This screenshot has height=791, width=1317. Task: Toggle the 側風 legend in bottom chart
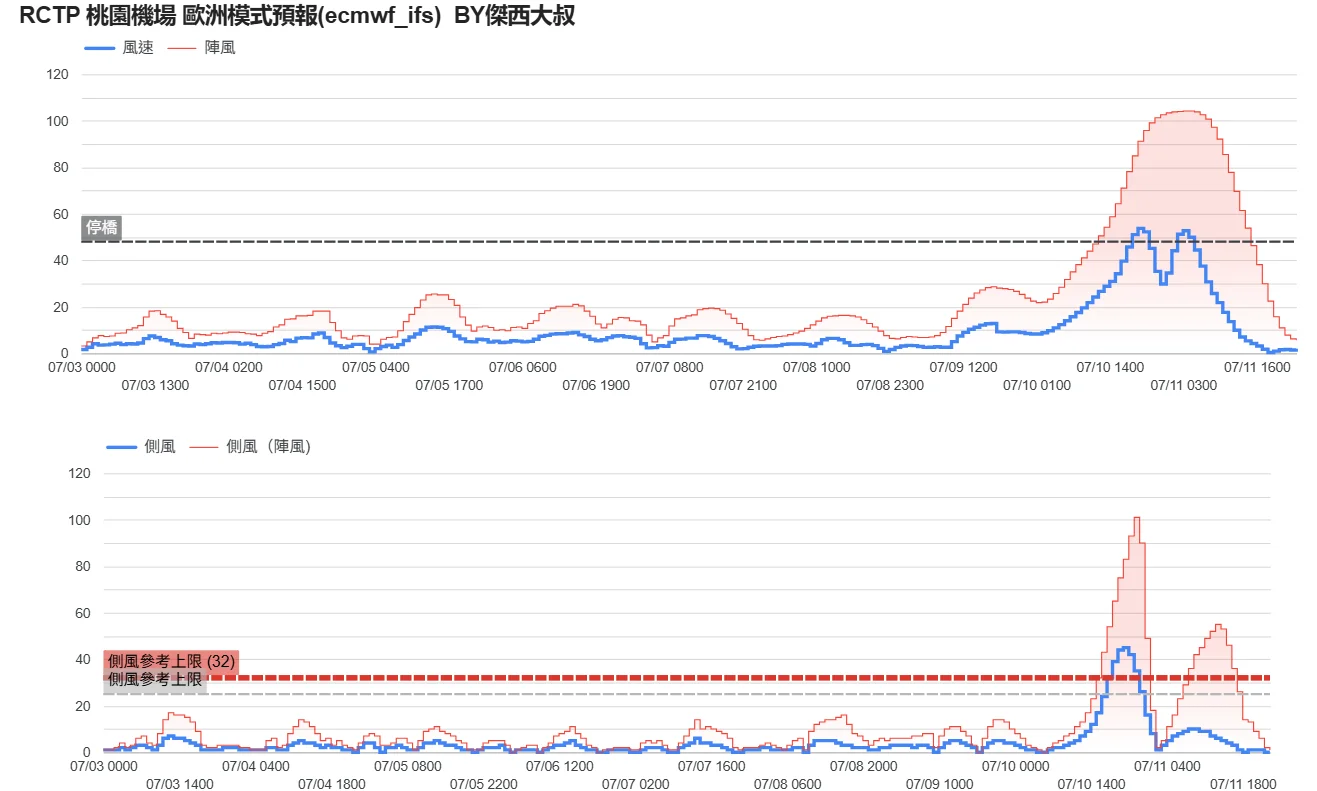(x=141, y=446)
